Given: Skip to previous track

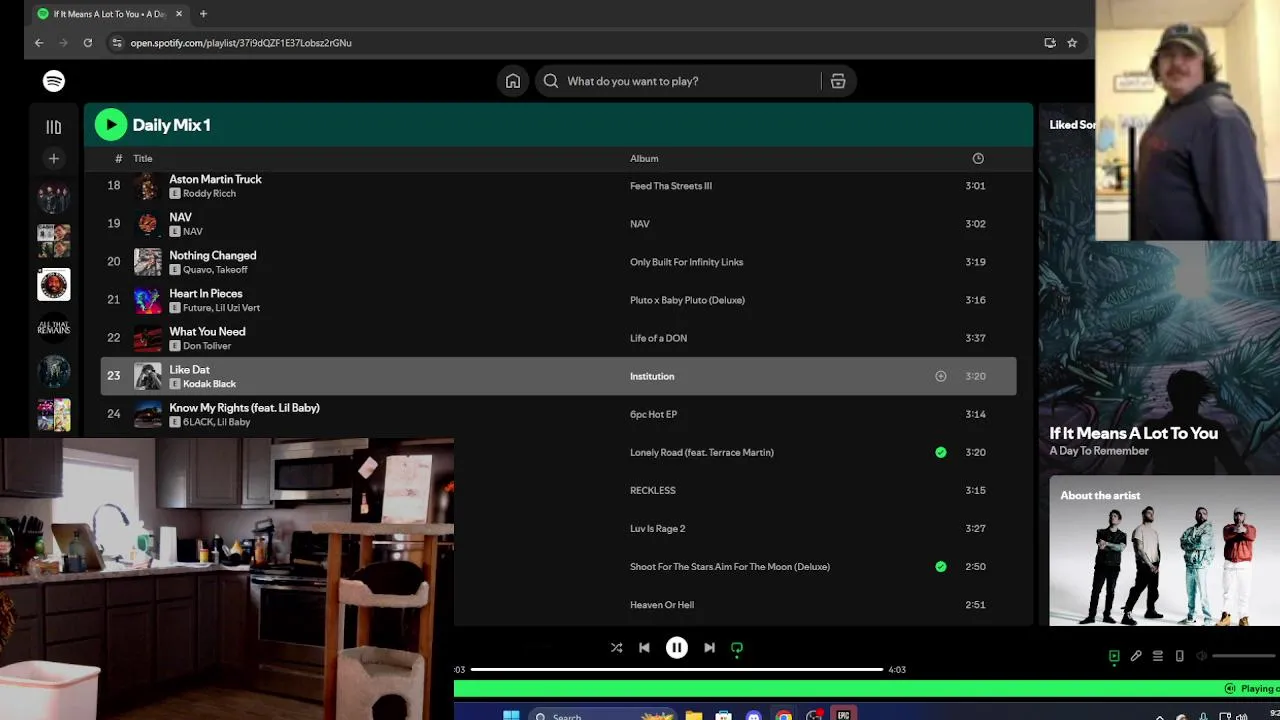Looking at the screenshot, I should (645, 648).
